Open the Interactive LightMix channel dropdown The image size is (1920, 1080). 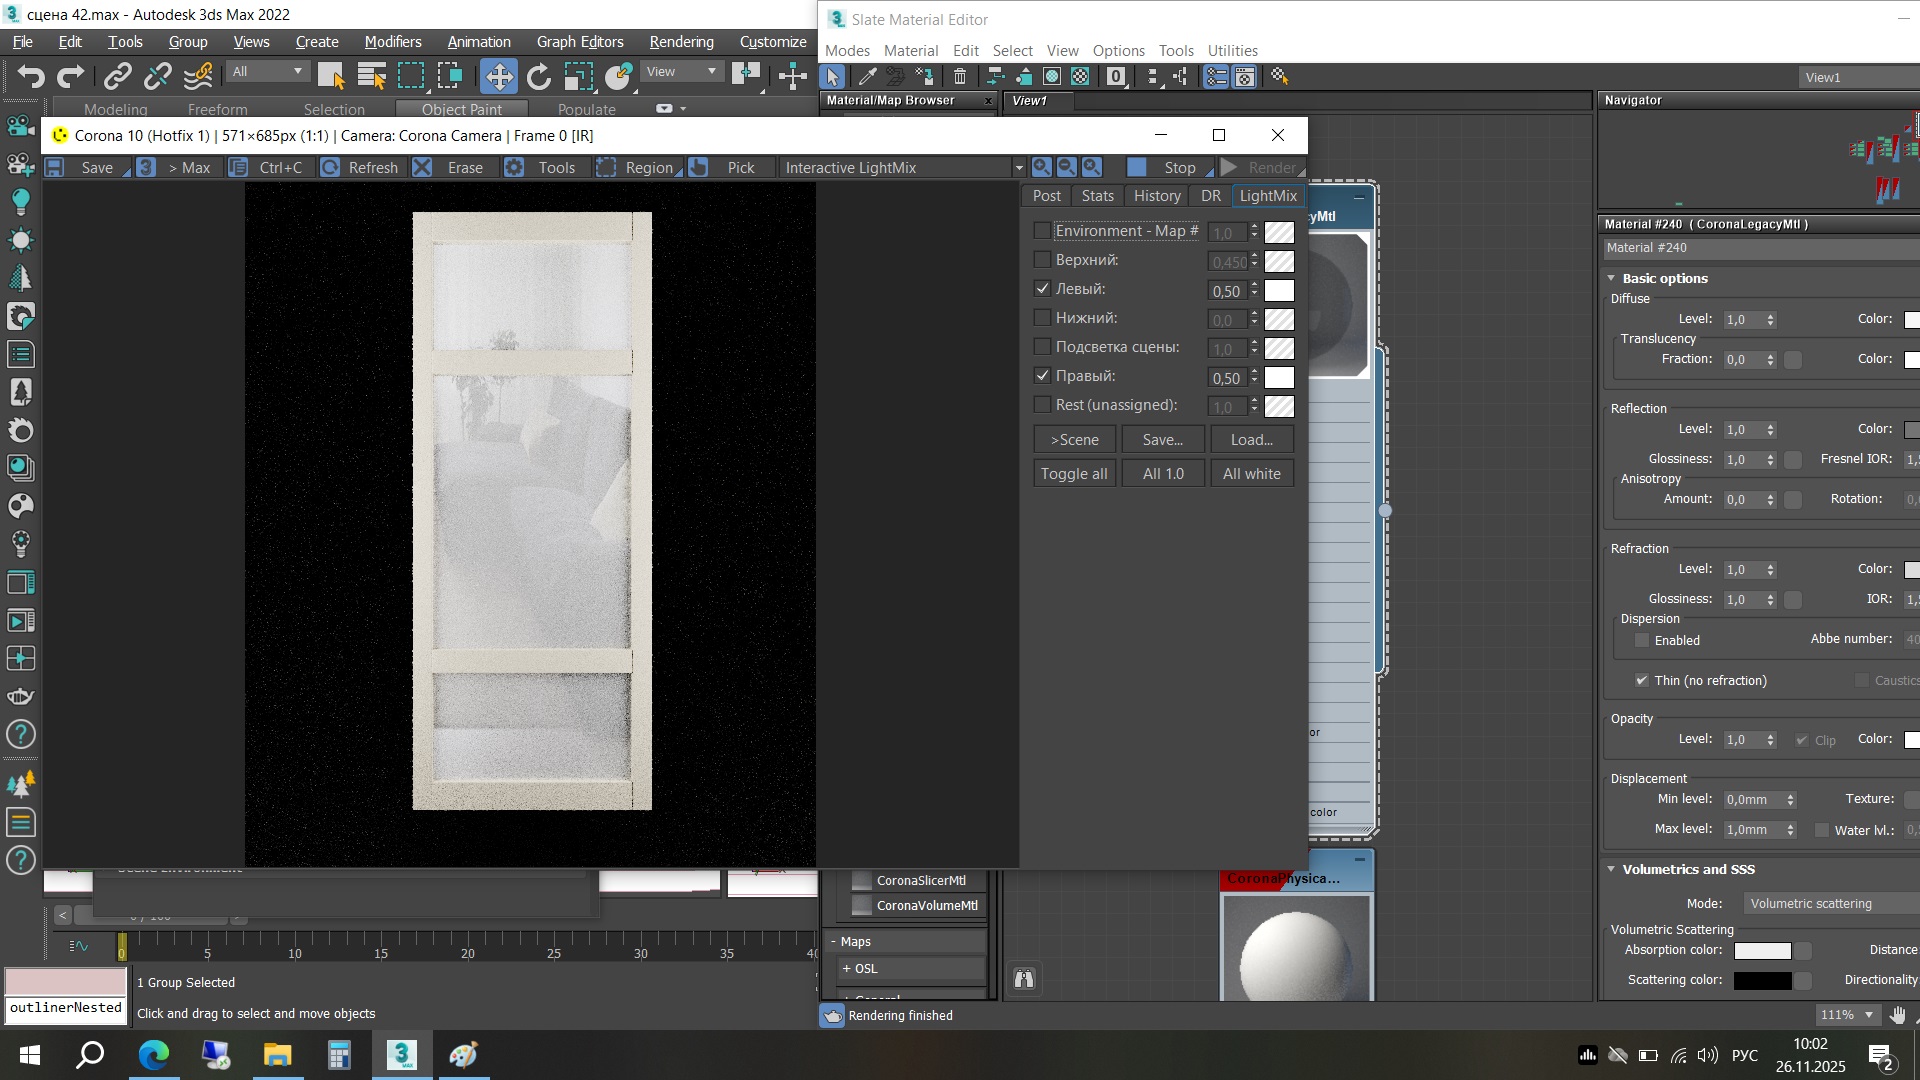click(1018, 168)
